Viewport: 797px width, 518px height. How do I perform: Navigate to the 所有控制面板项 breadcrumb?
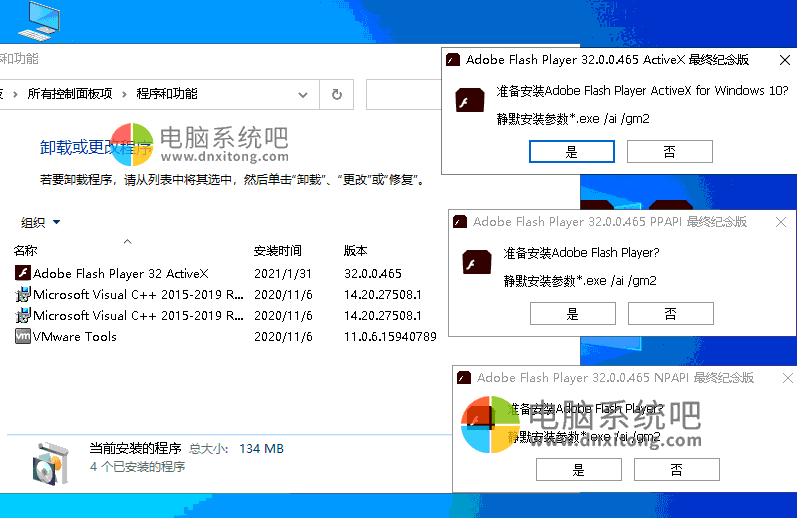click(x=70, y=94)
